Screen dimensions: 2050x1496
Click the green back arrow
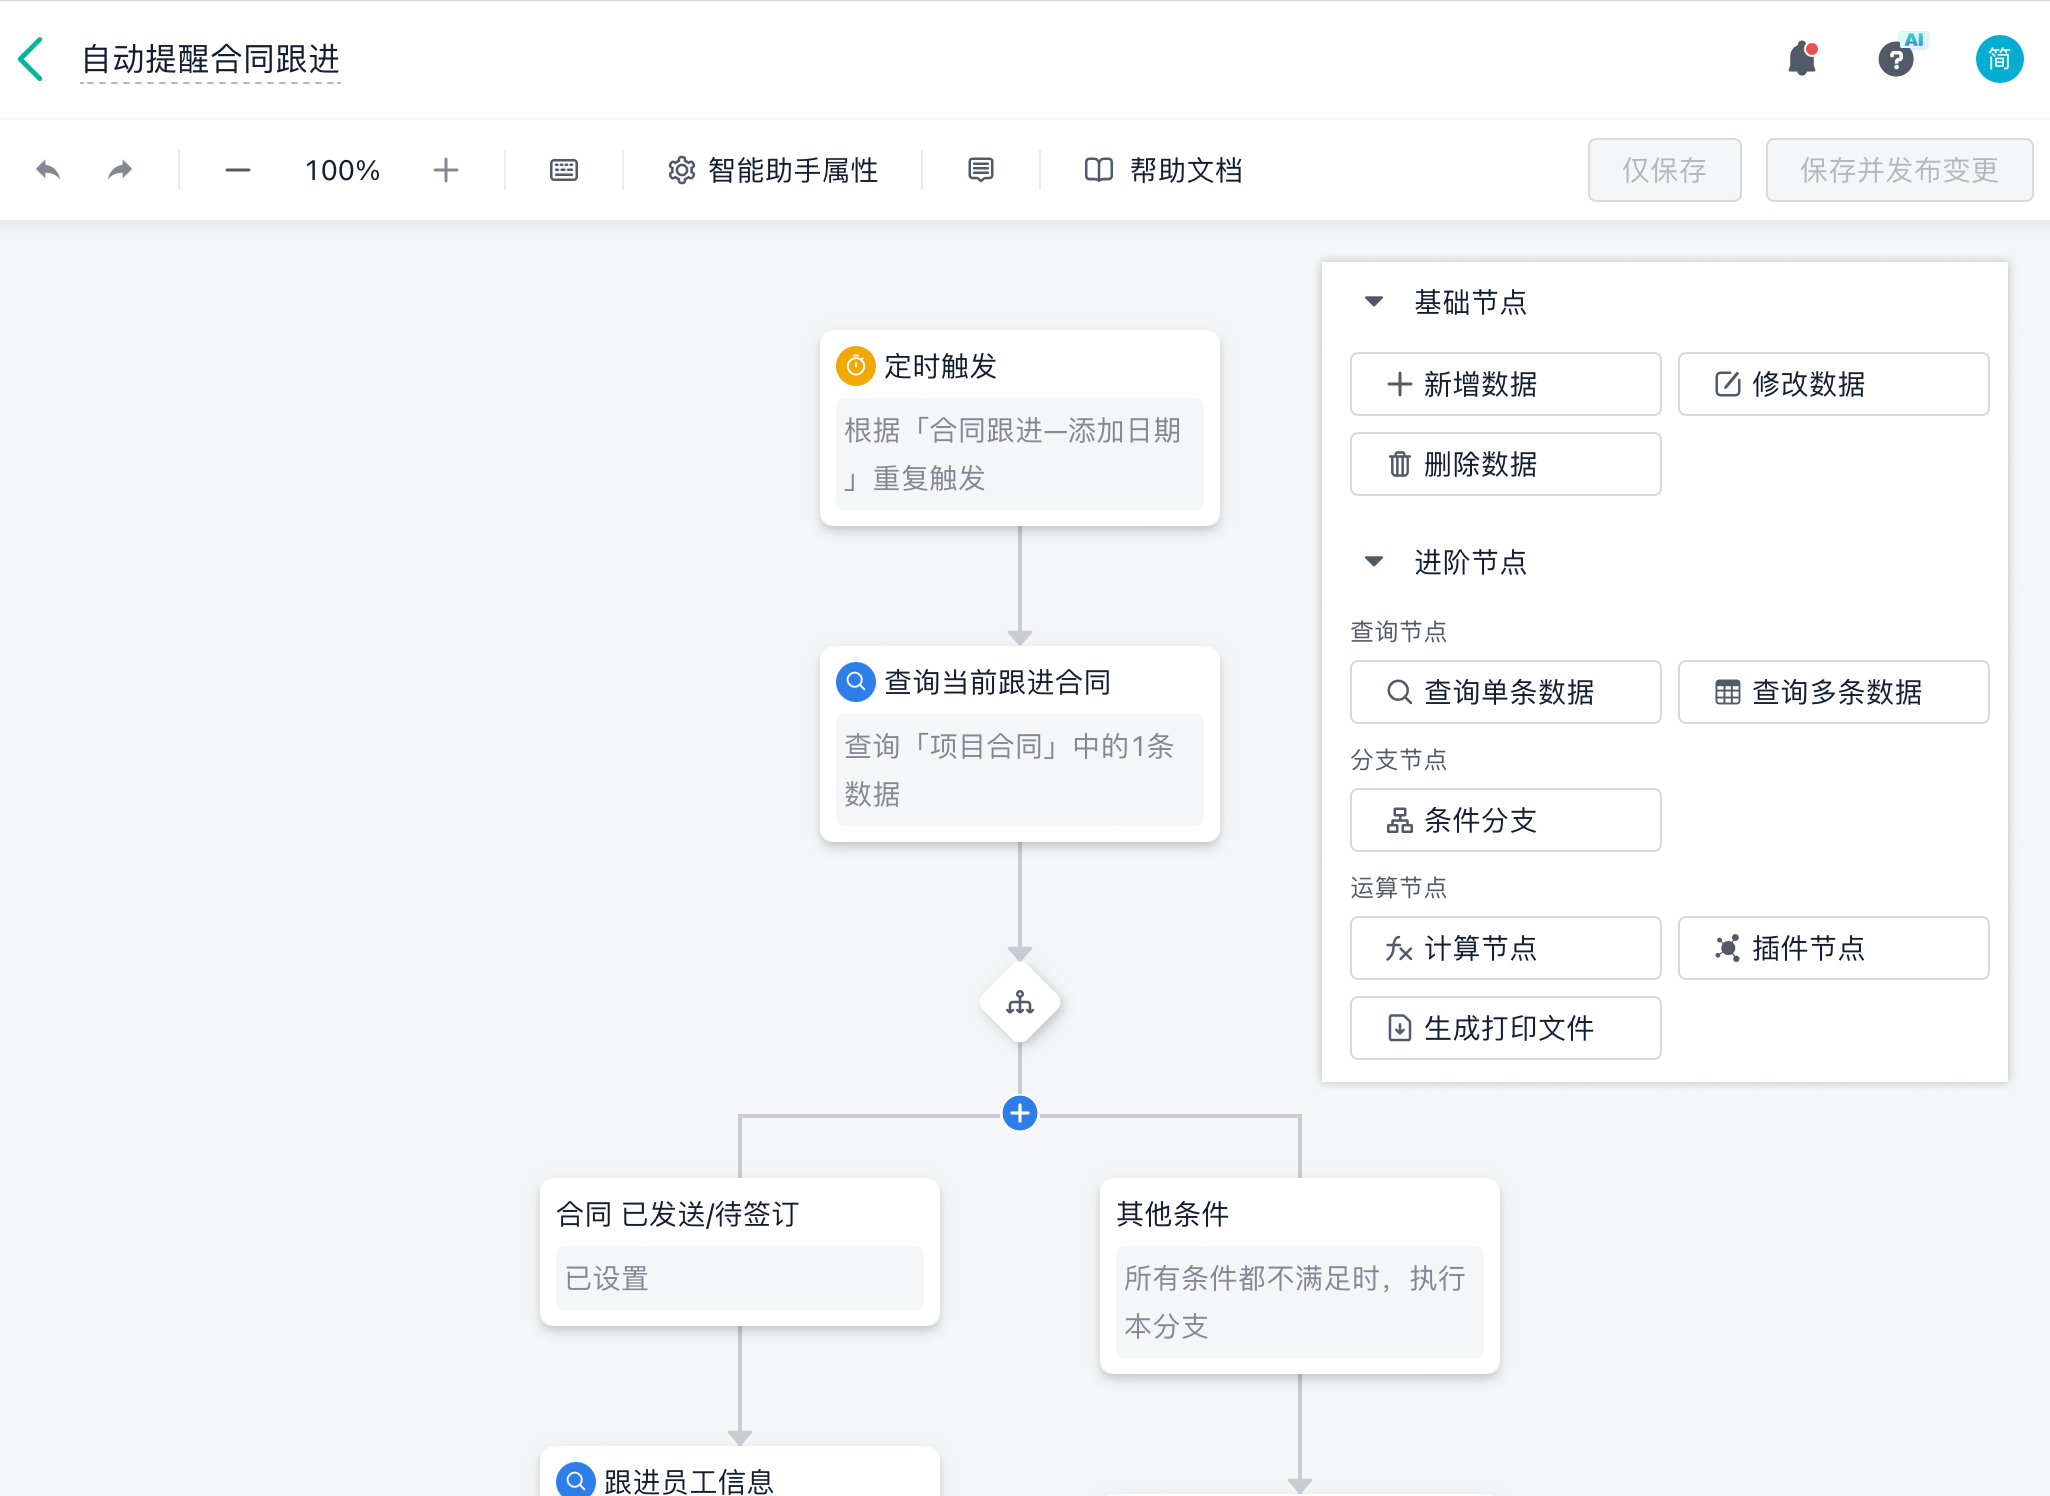31,59
